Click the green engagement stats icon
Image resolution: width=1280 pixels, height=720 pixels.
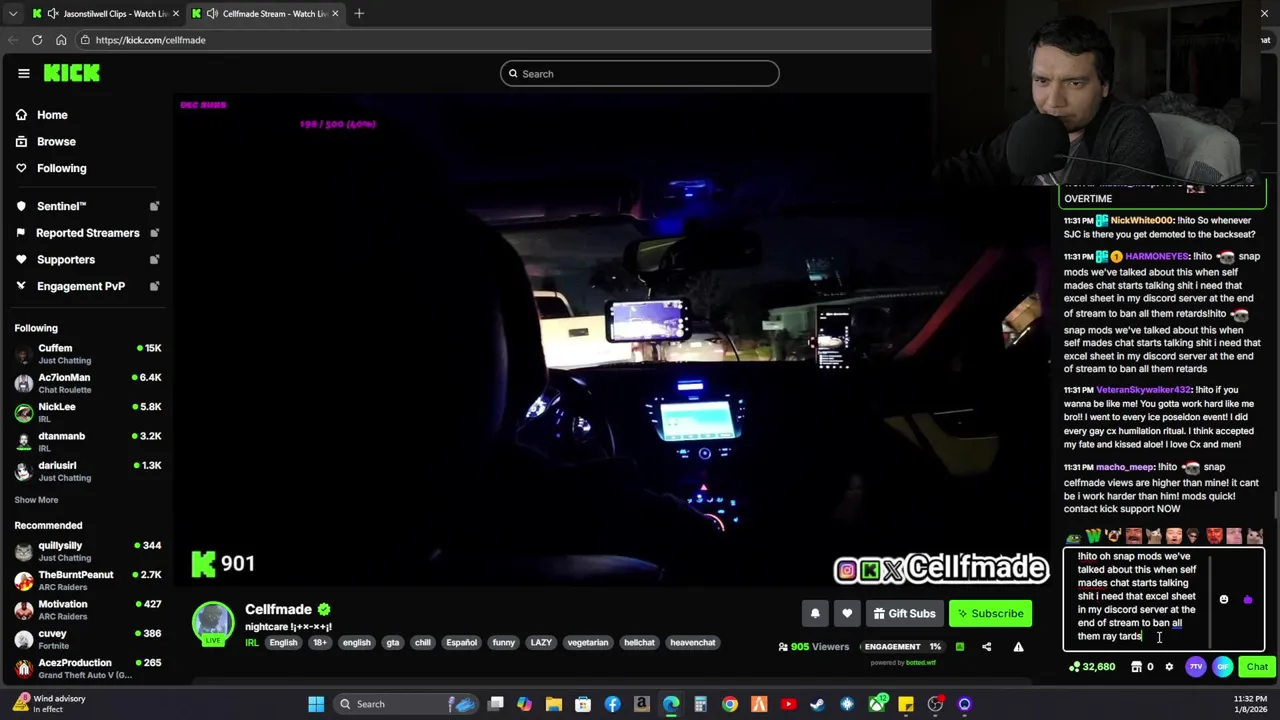[960, 647]
